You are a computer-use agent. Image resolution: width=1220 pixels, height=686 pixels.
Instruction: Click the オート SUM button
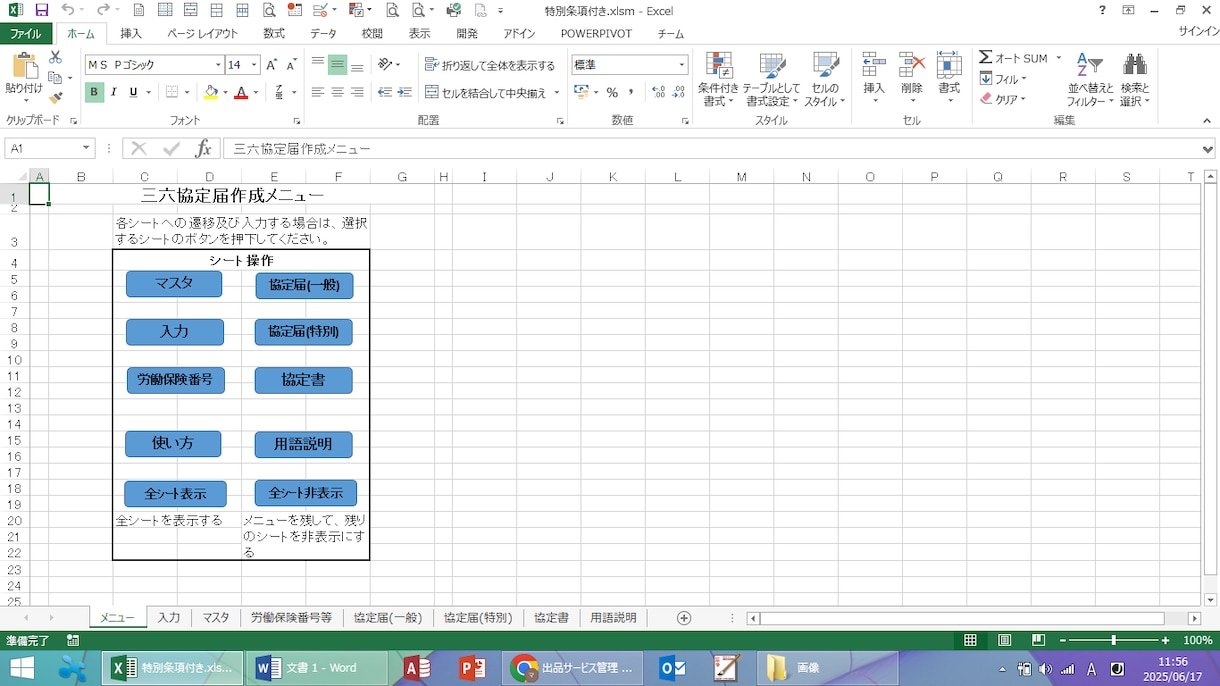1013,58
